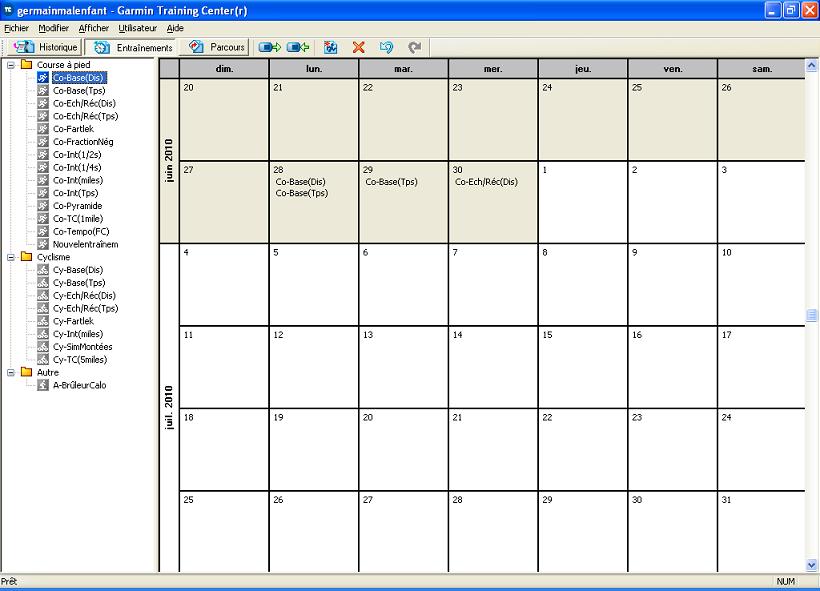820x591 pixels.
Task: Click the Autre folder icon
Action: click(26, 372)
